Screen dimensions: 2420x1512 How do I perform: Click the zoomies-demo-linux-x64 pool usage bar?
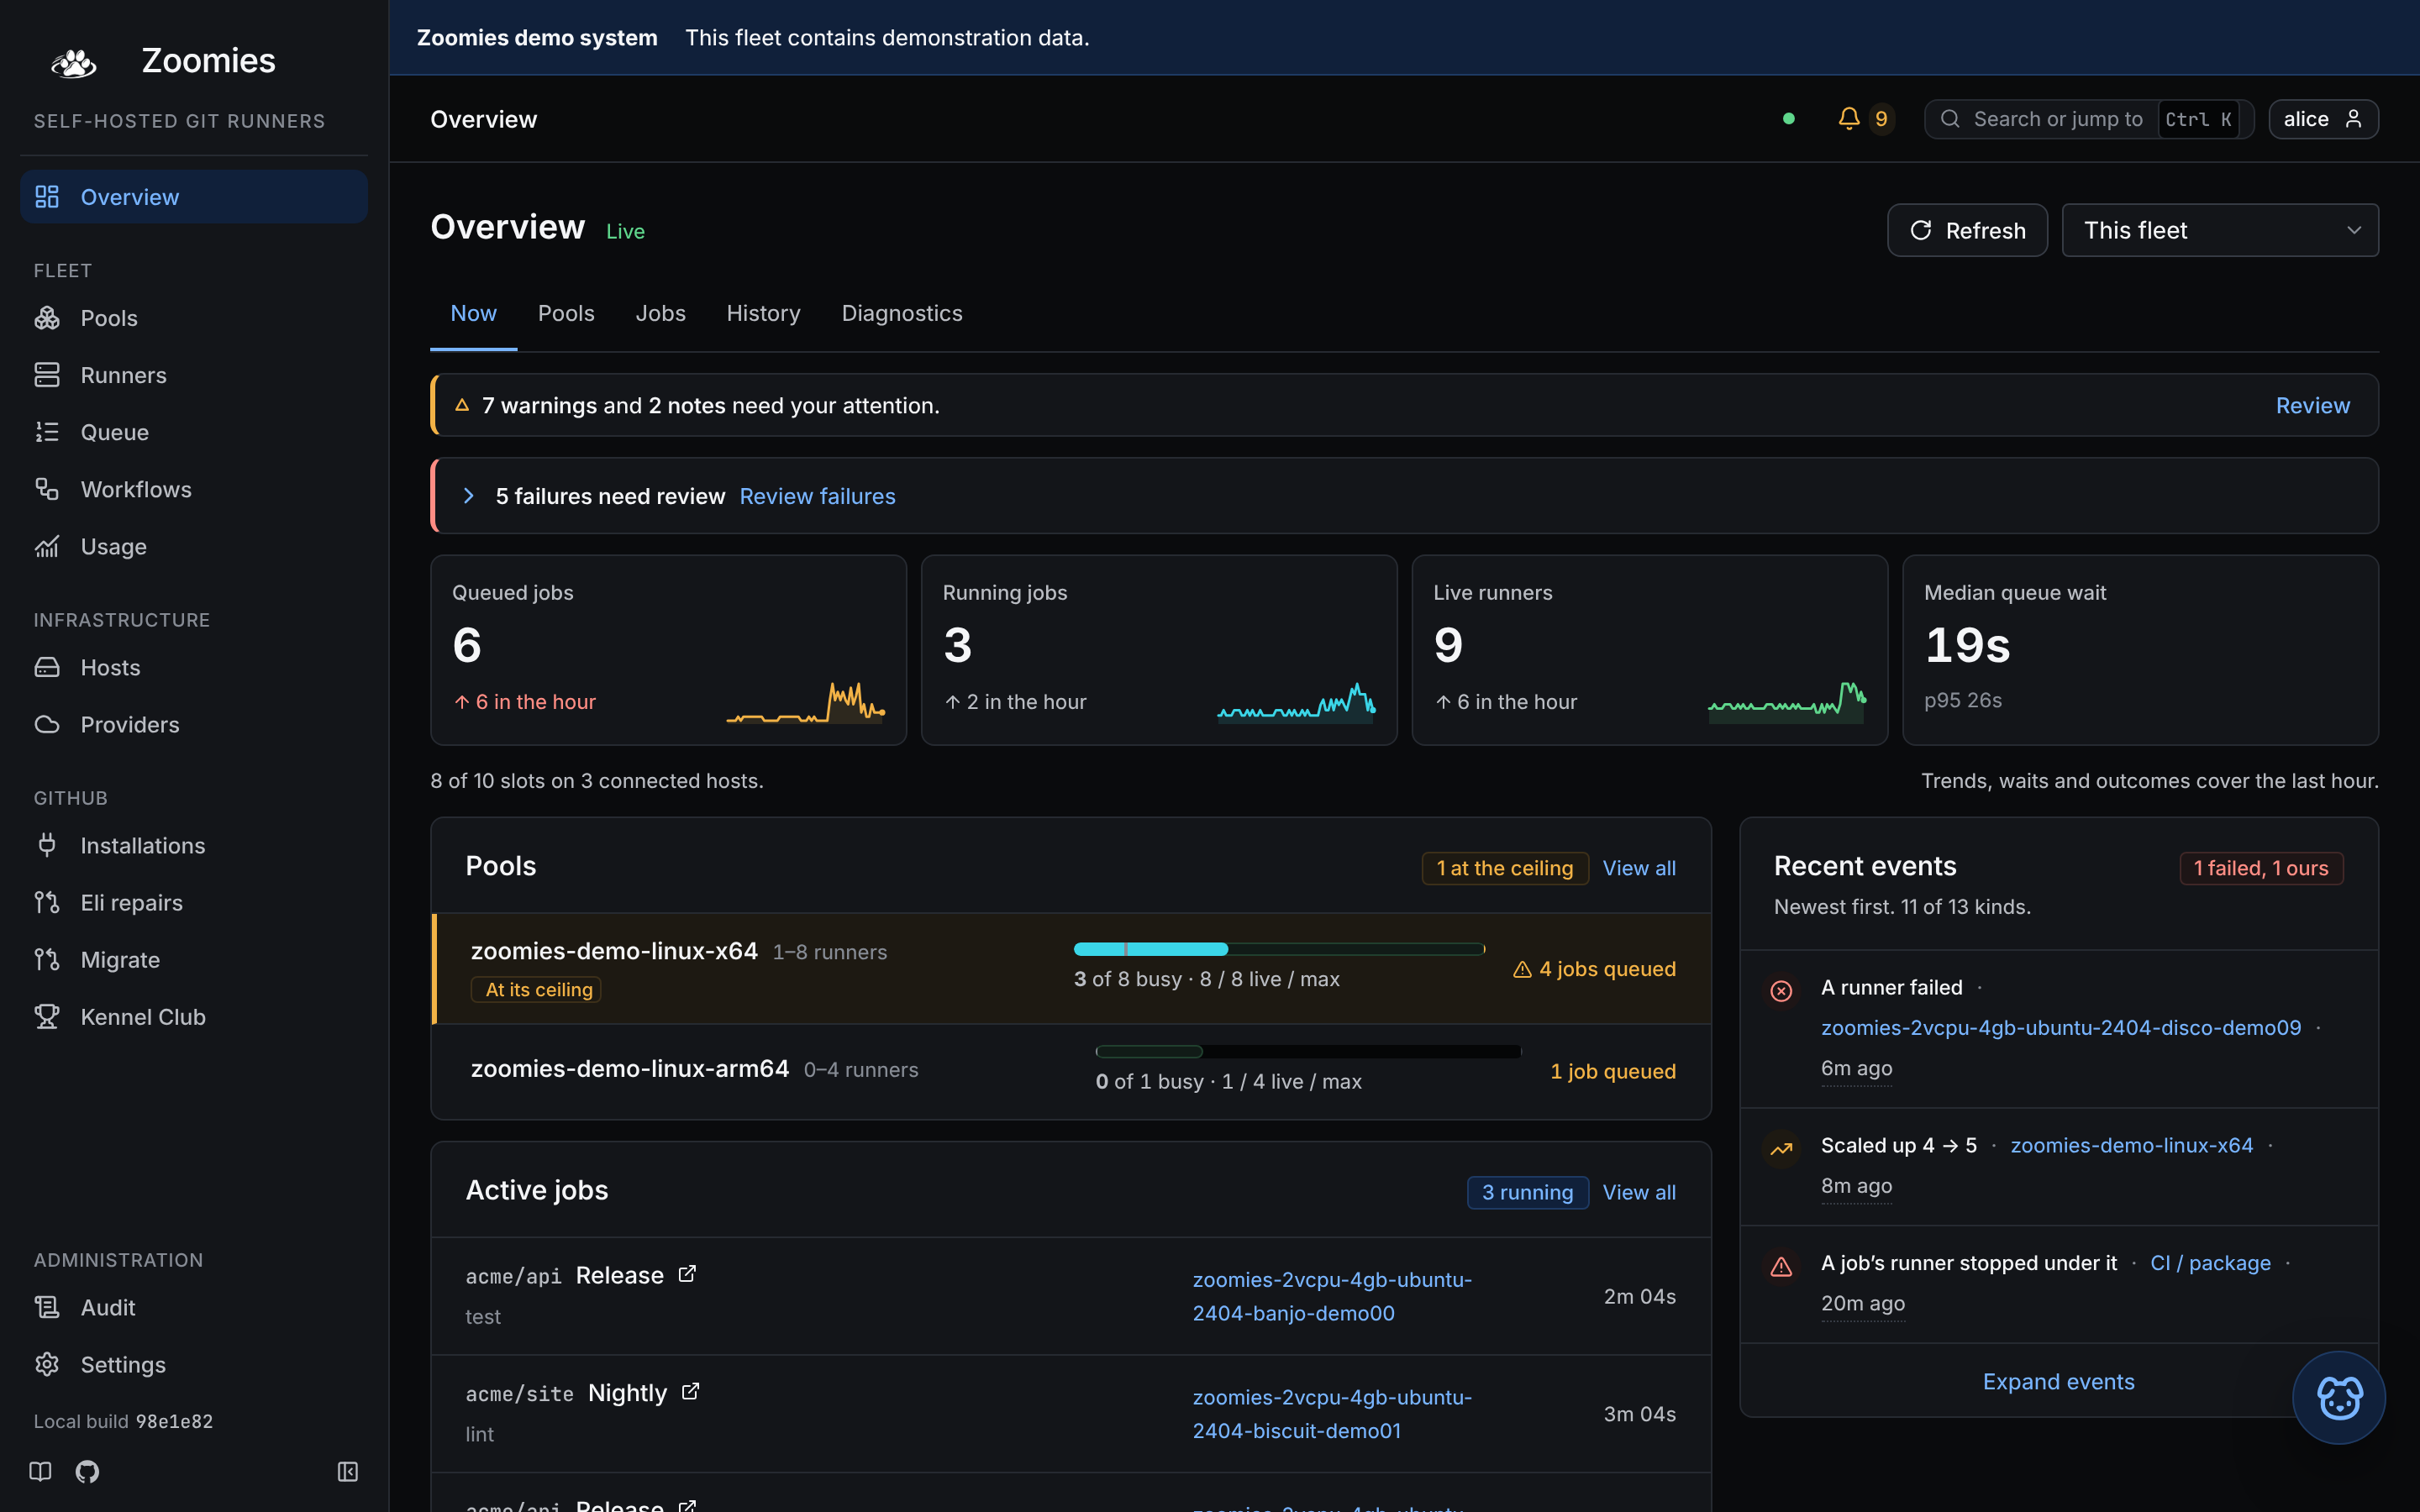pos(1279,949)
